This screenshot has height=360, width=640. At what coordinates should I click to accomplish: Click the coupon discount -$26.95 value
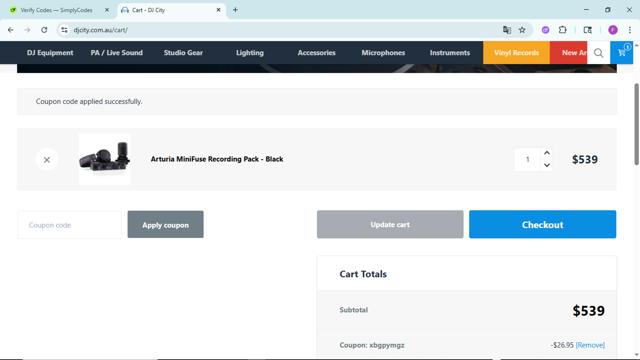pos(562,345)
